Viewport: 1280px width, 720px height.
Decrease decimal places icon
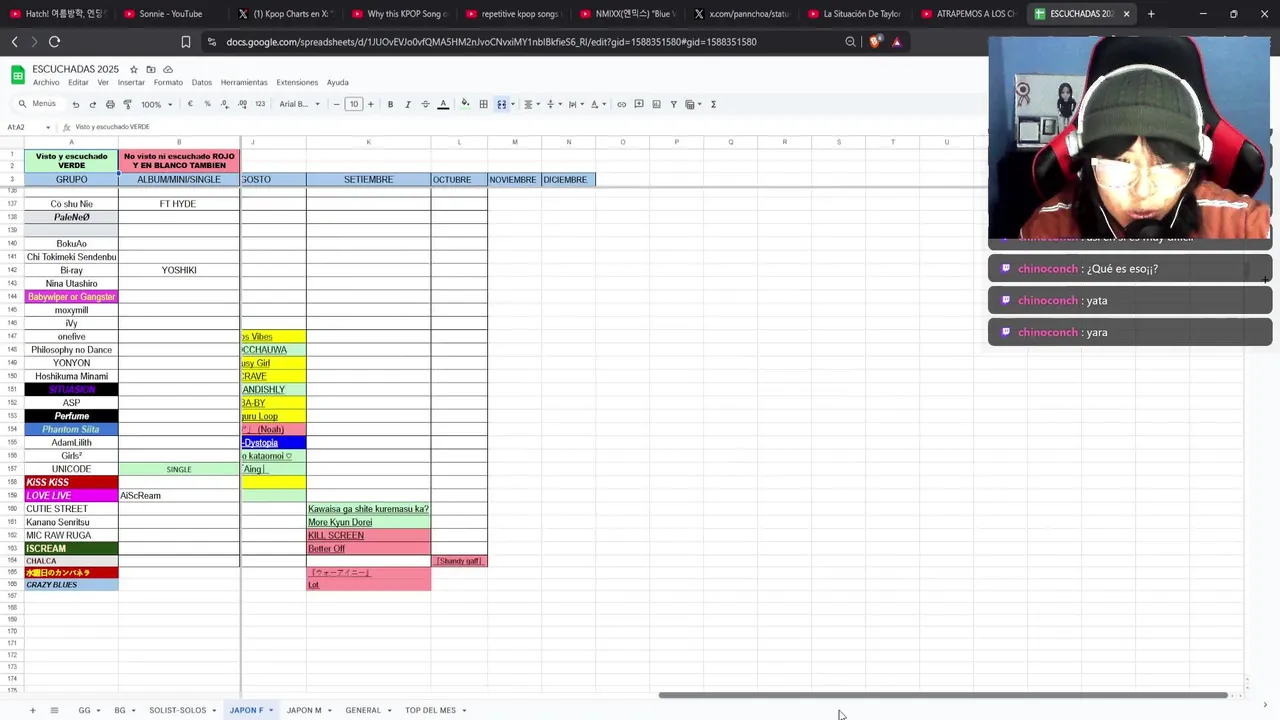[x=225, y=104]
